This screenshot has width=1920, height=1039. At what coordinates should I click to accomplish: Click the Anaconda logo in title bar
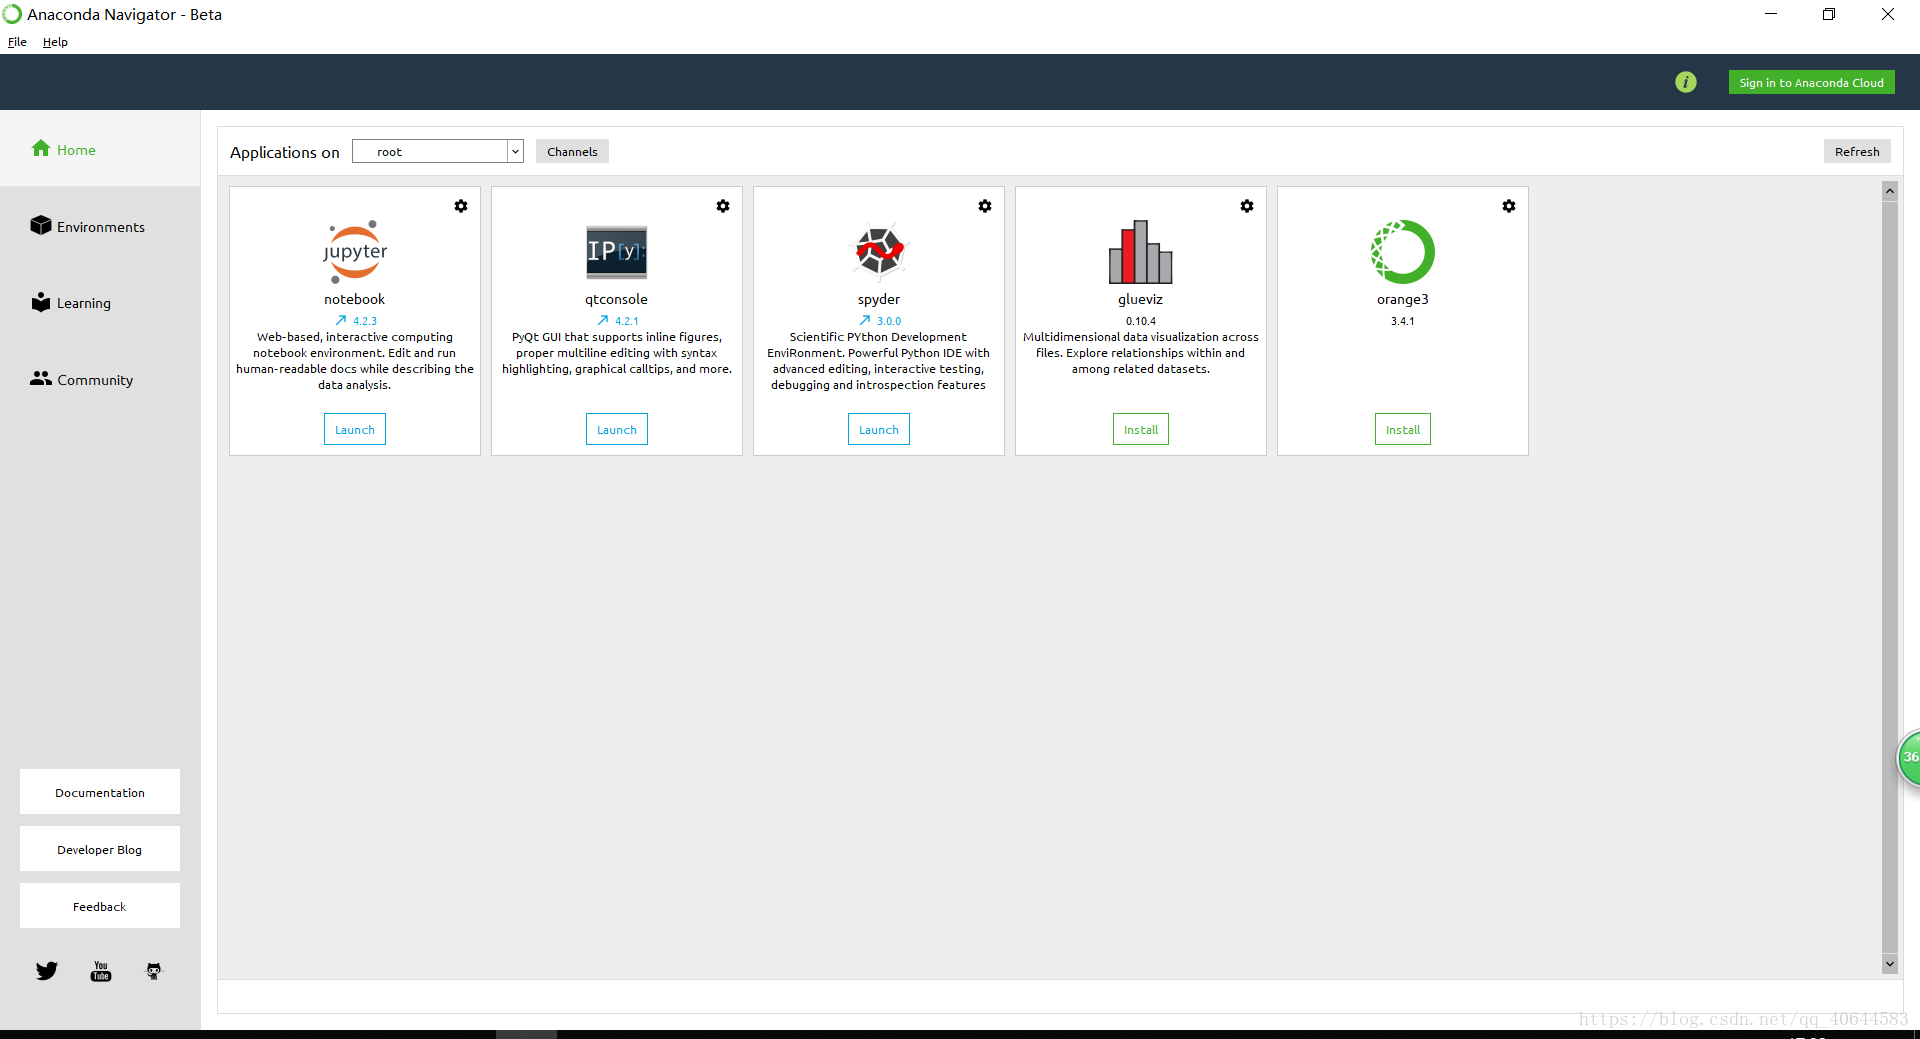click(x=12, y=14)
